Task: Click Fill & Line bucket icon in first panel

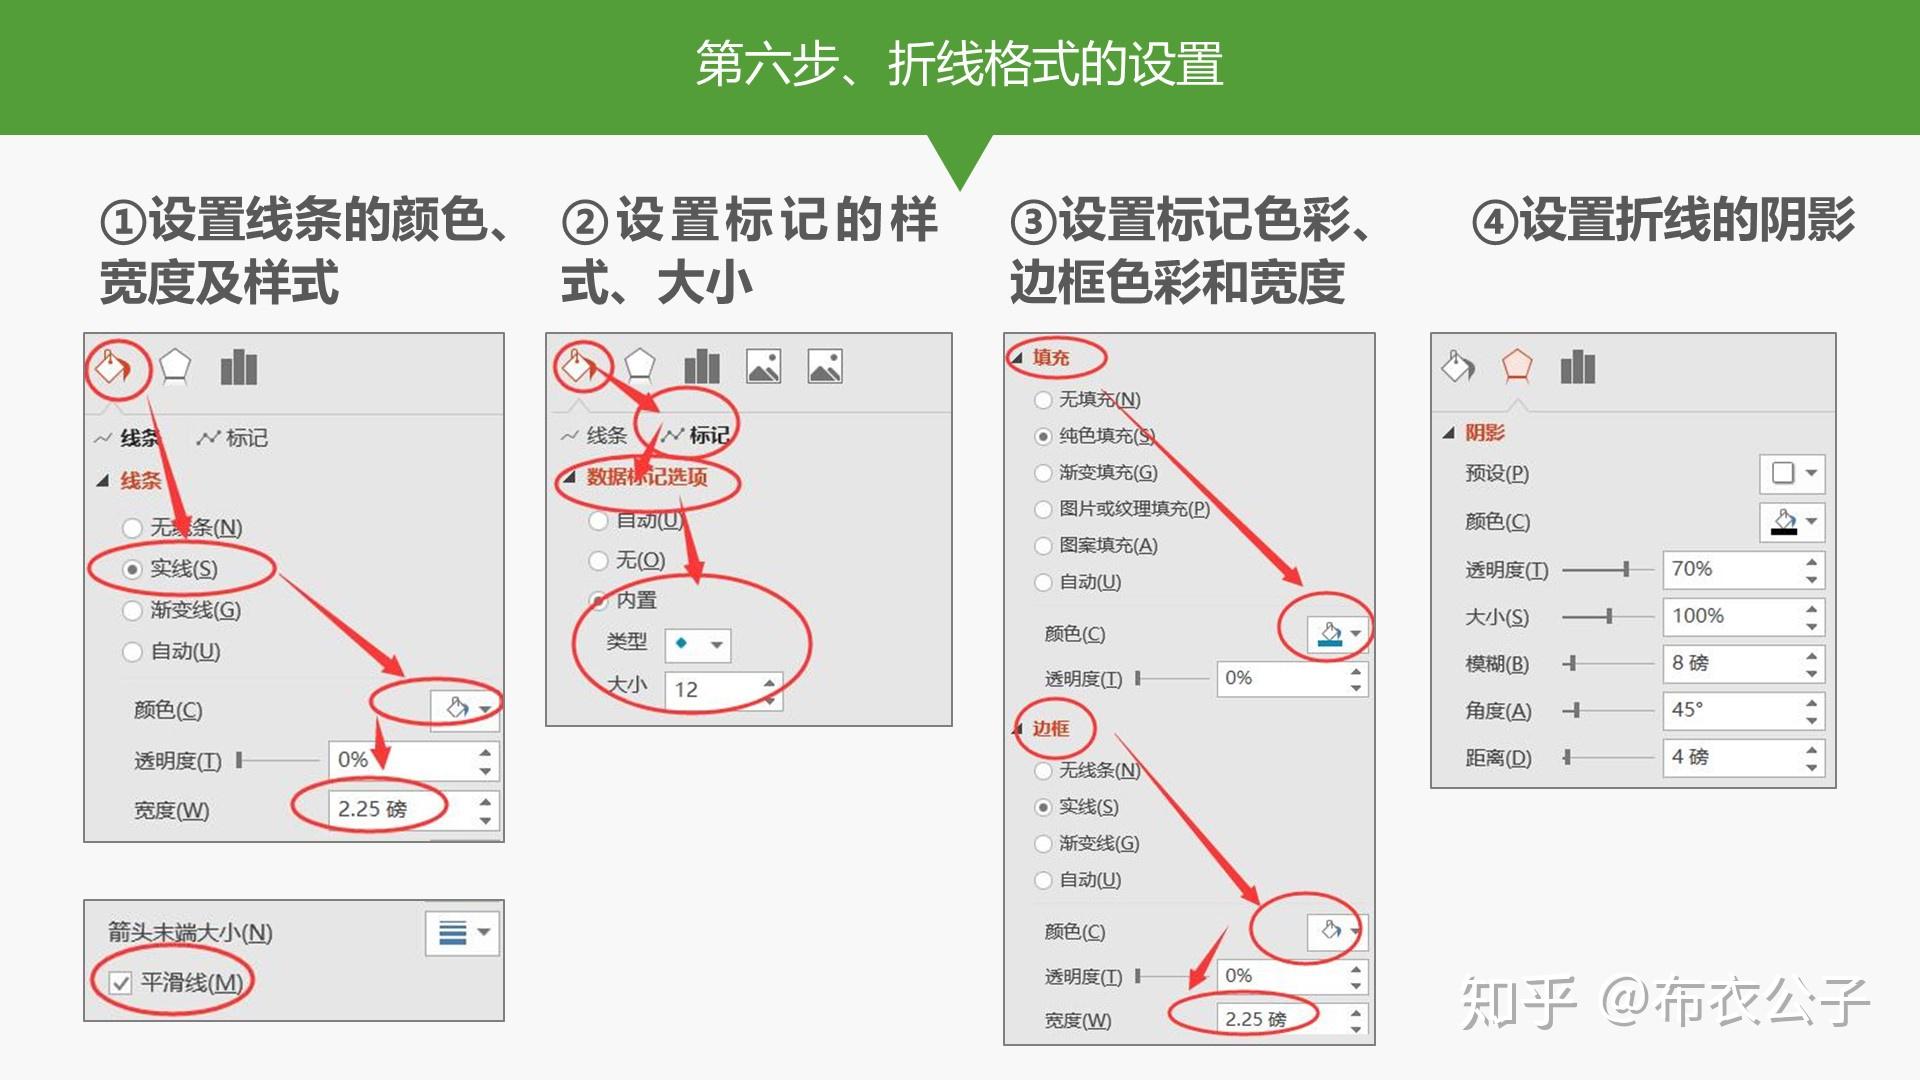Action: (112, 367)
